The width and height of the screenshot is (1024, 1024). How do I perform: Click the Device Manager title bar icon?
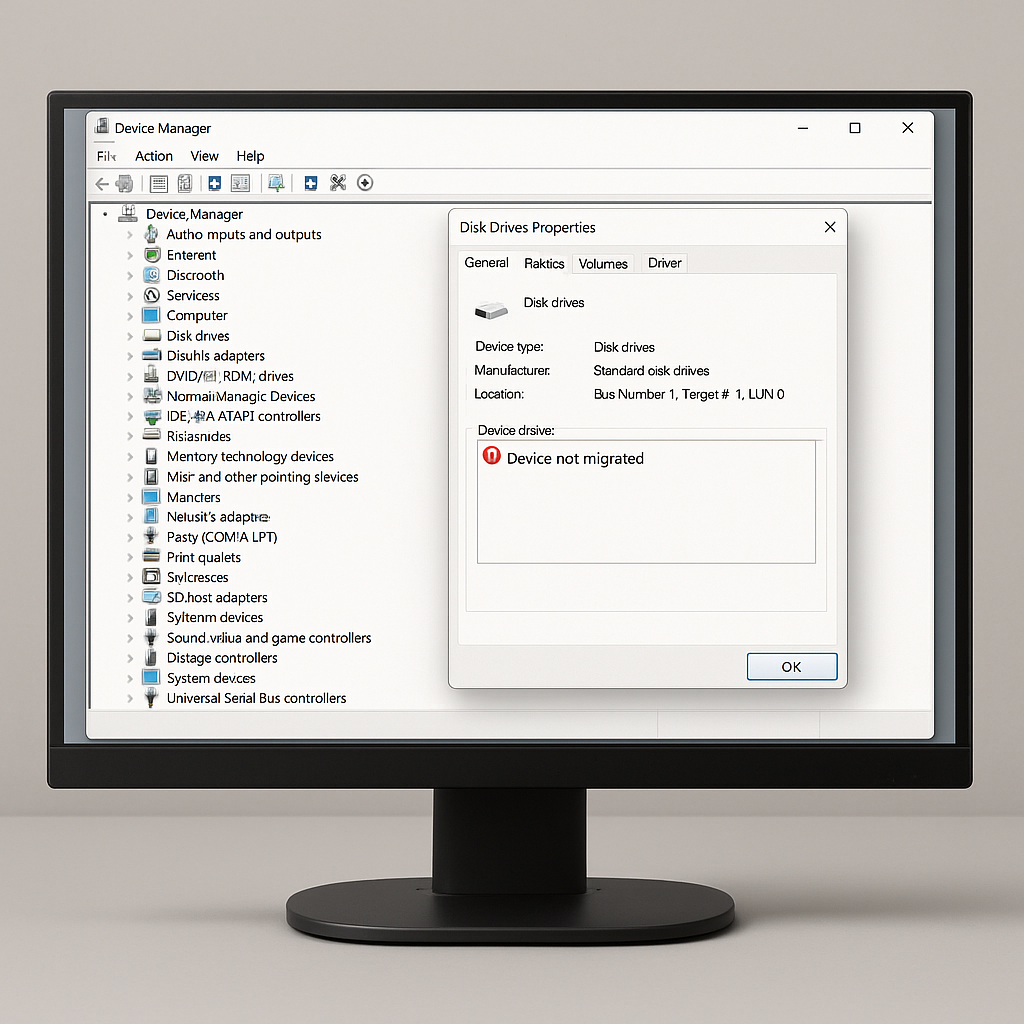tap(102, 127)
